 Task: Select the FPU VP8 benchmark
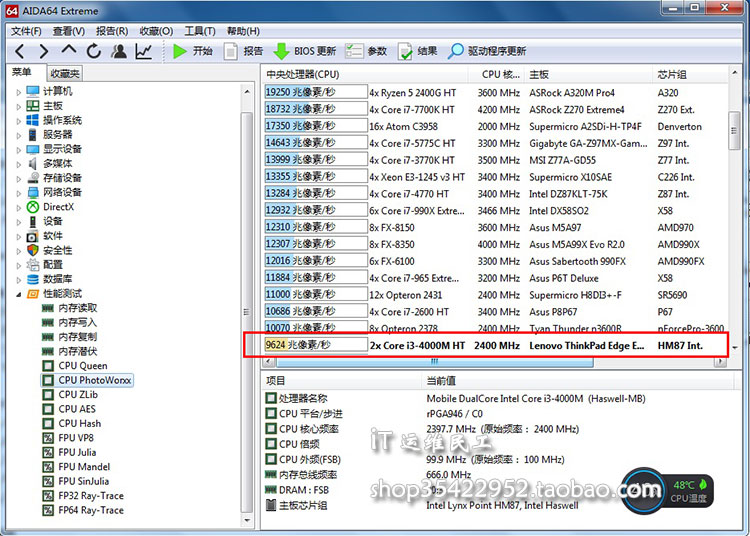[68, 438]
